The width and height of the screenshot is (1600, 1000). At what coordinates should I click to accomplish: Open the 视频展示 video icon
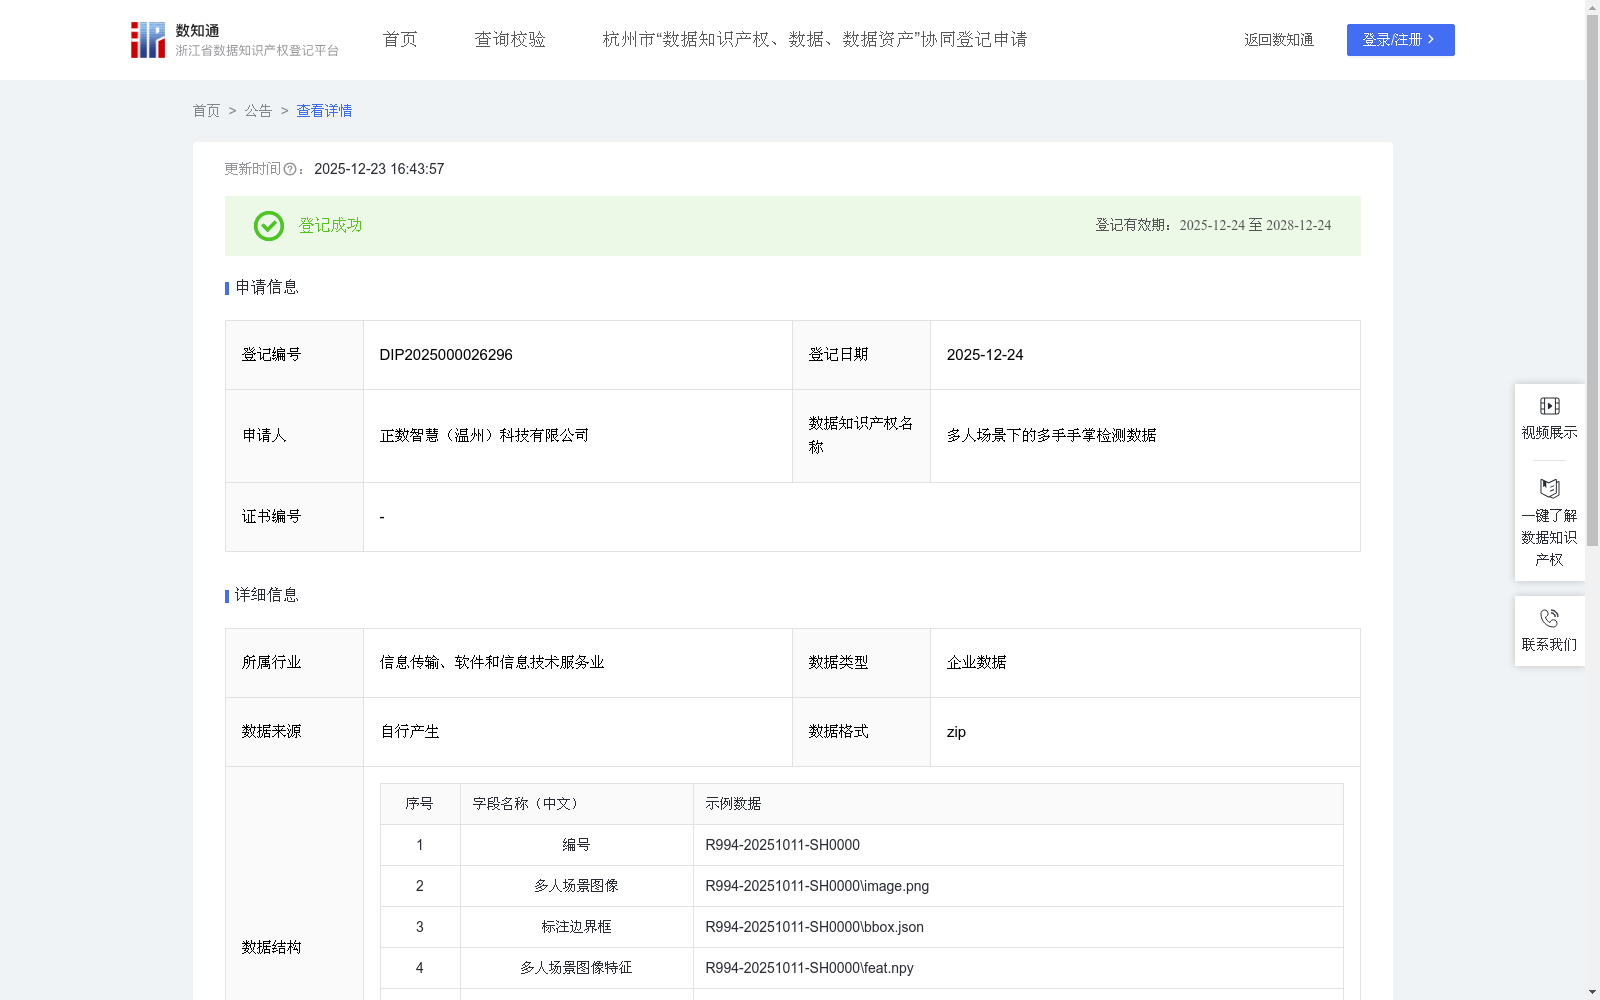[x=1550, y=406]
